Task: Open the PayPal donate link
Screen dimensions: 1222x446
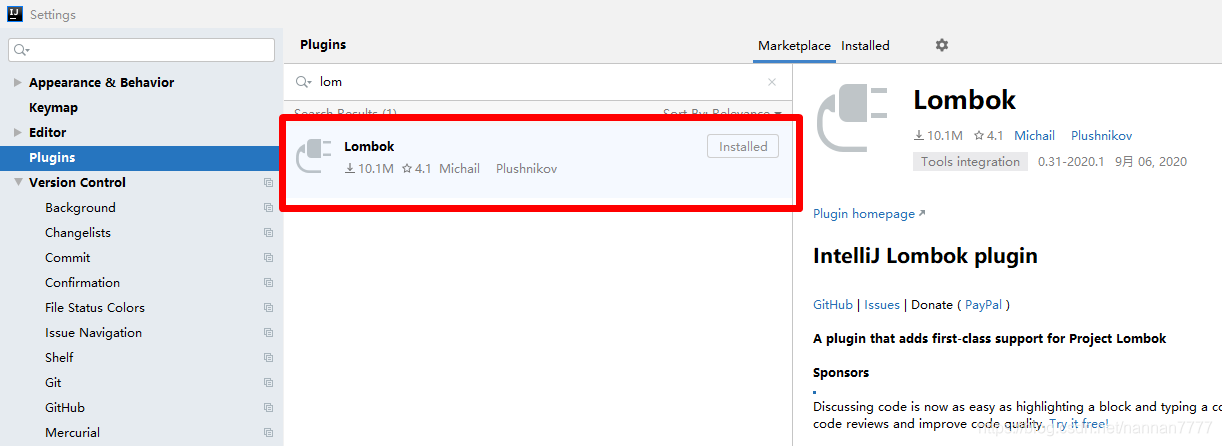Action: pos(984,305)
